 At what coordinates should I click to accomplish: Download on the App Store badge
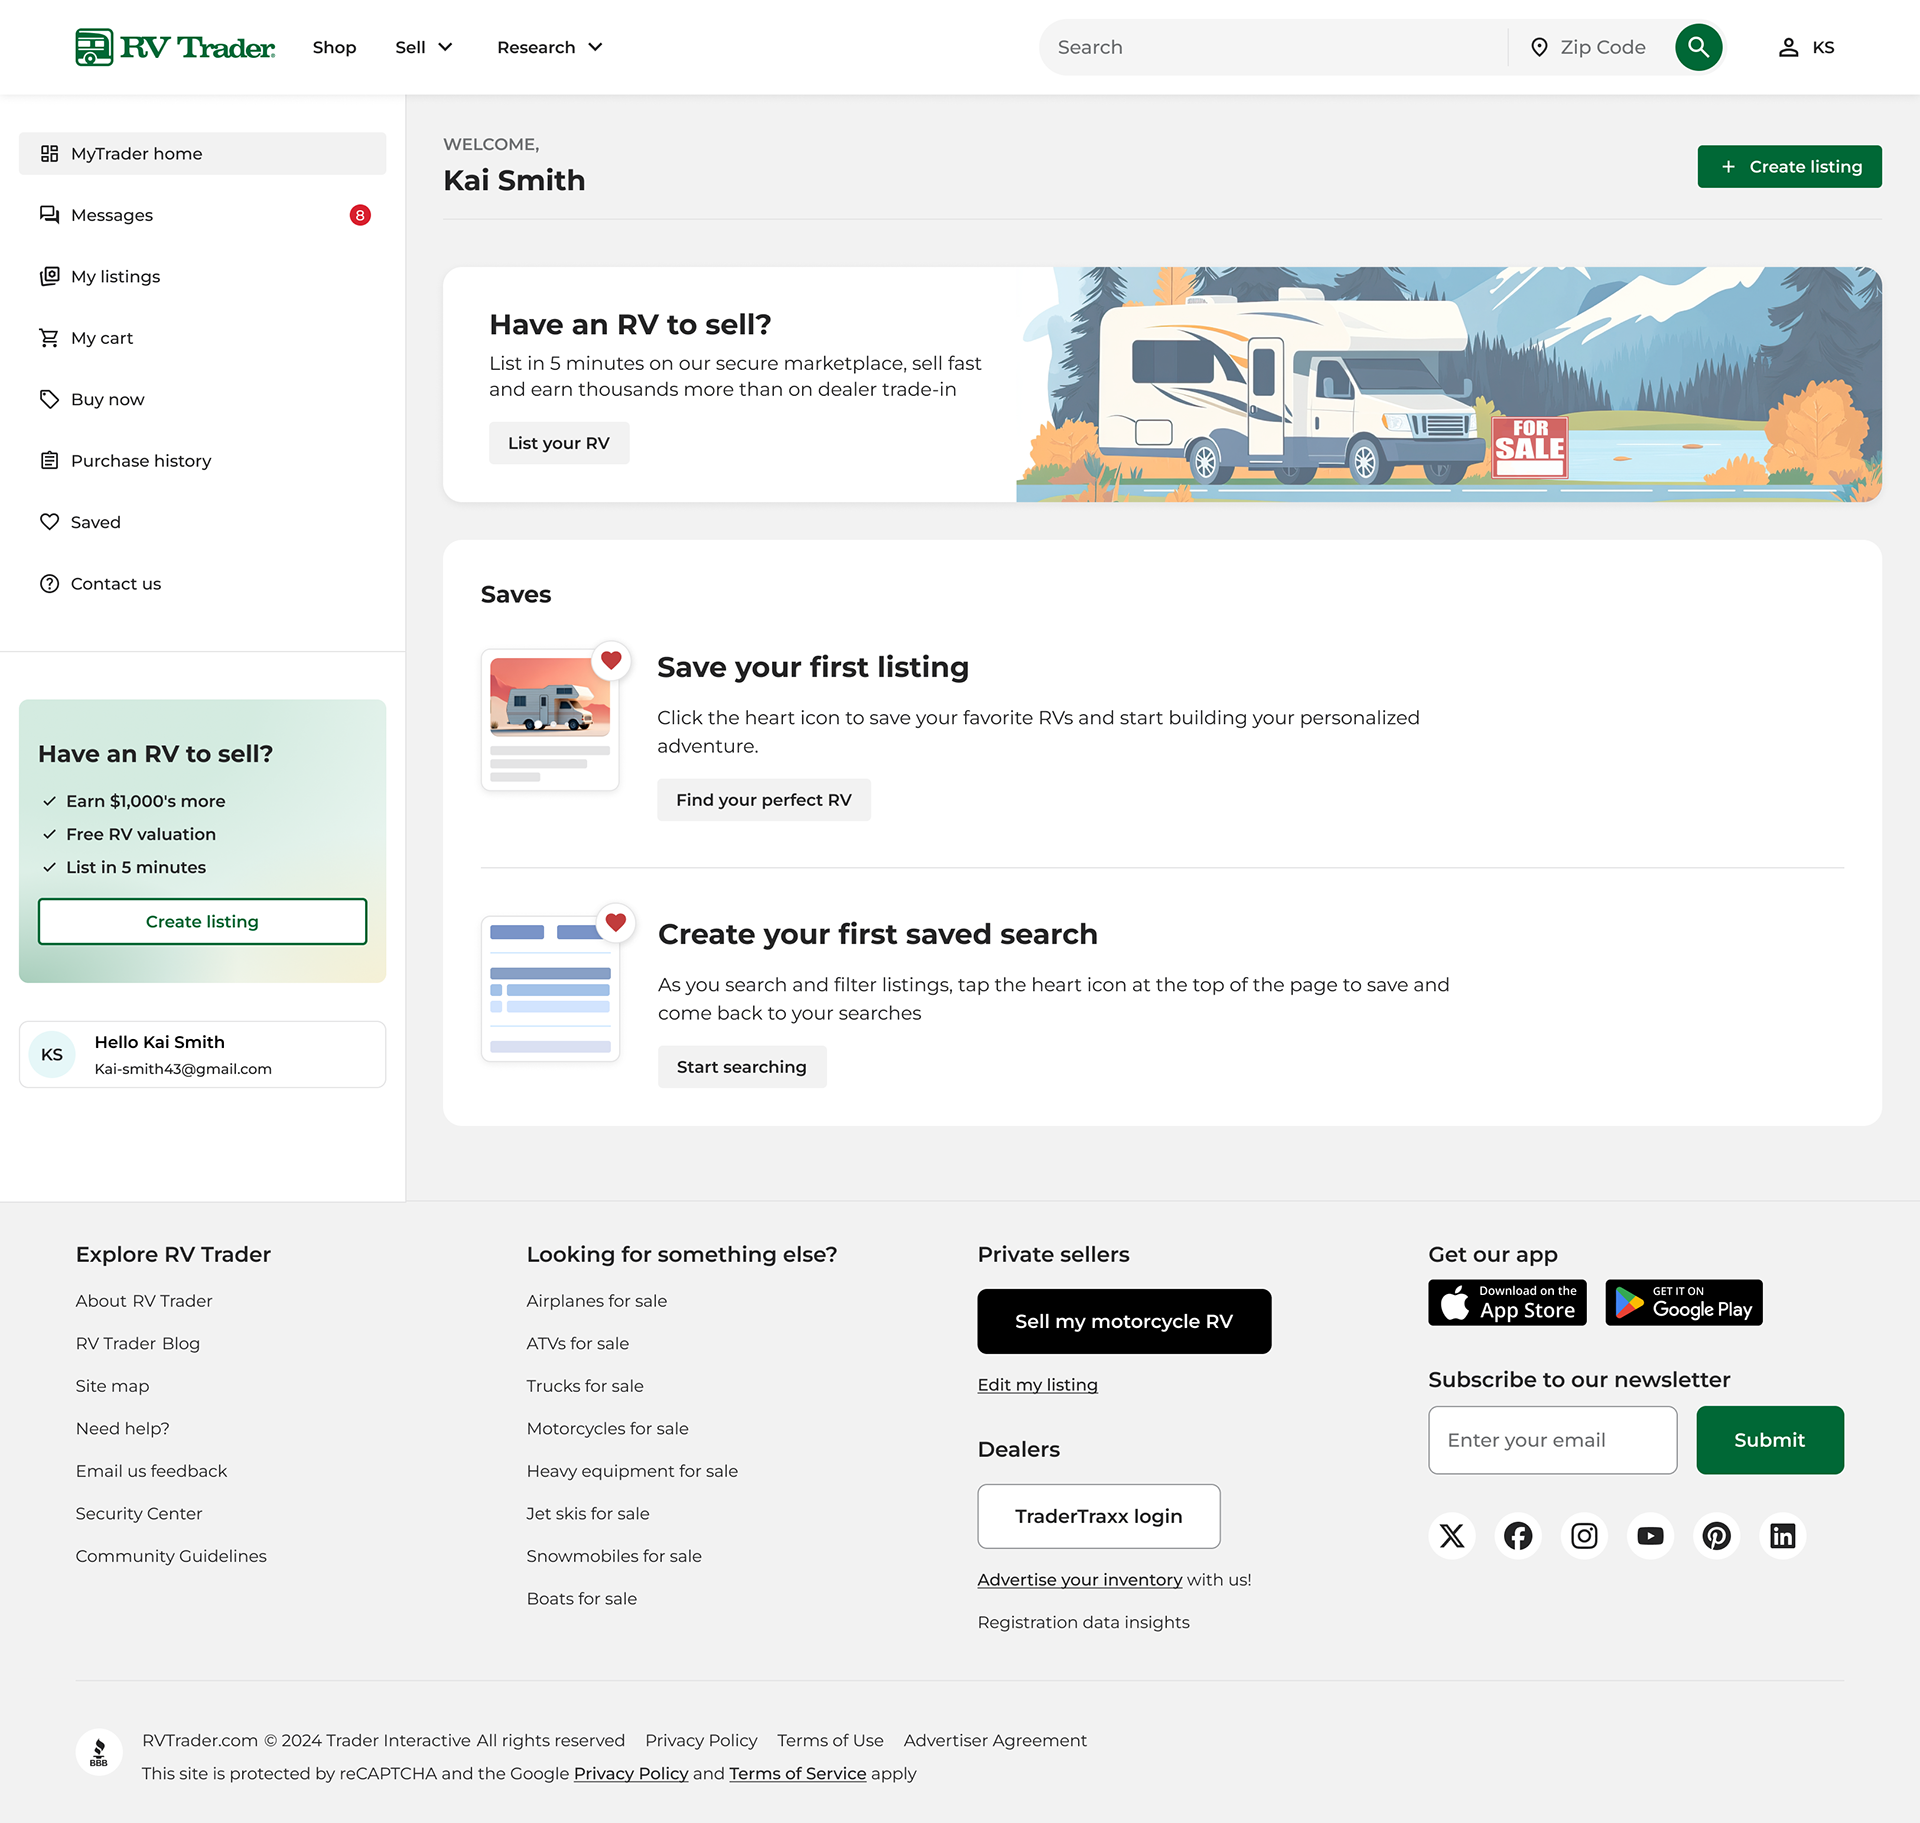tap(1507, 1302)
